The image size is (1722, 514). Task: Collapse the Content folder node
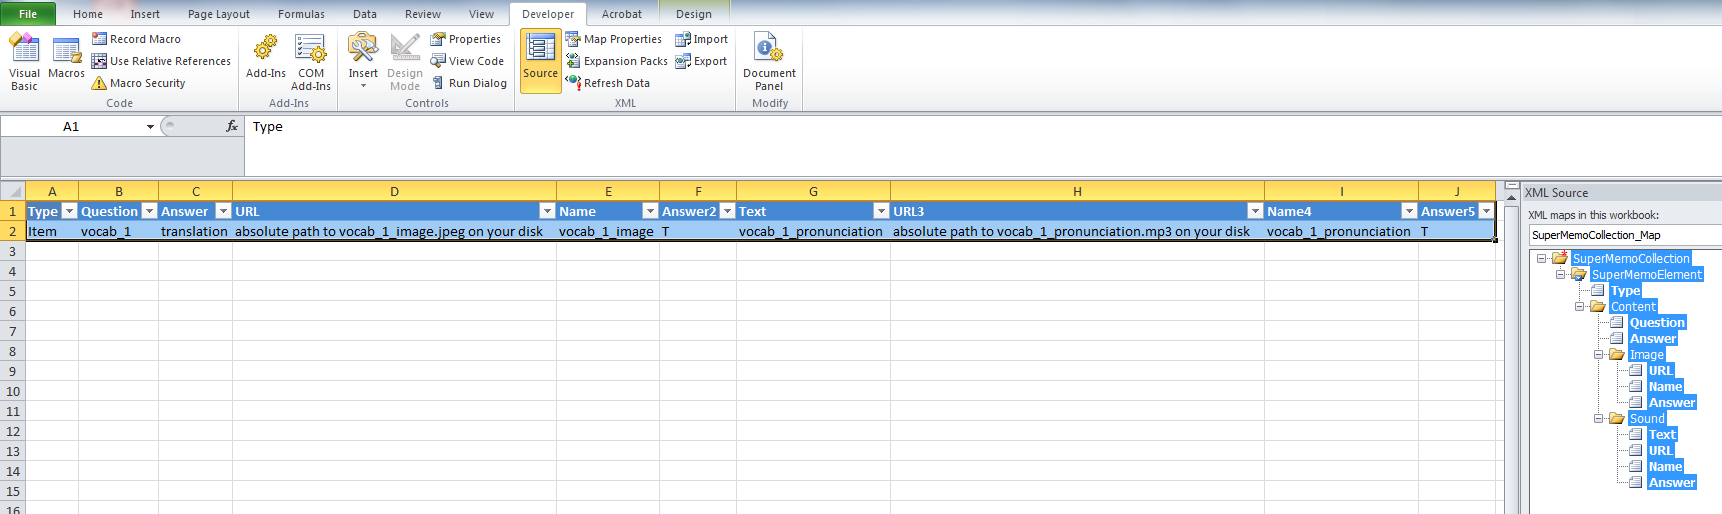(x=1580, y=306)
